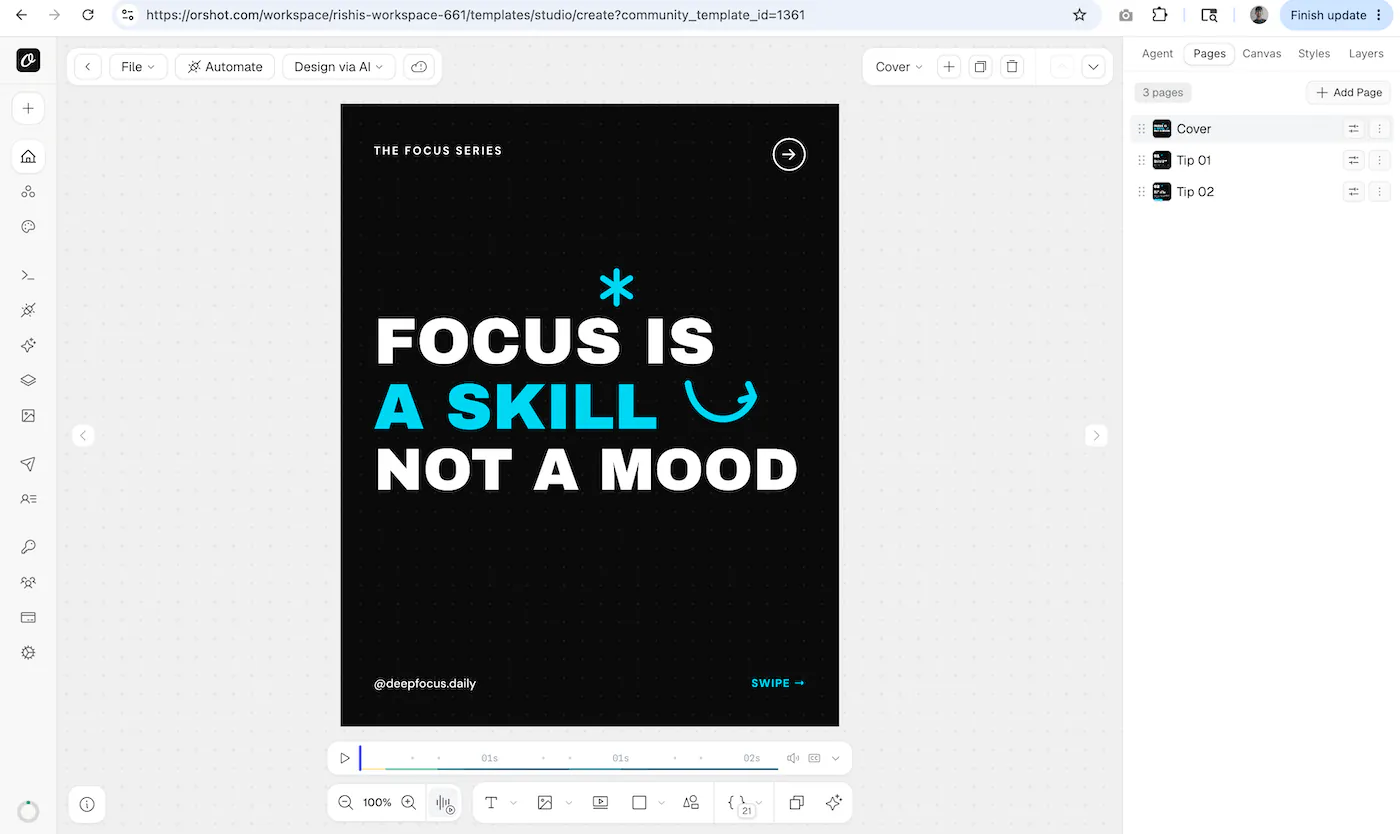1400x834 pixels.
Task: Play the timeline animation
Action: pos(345,758)
